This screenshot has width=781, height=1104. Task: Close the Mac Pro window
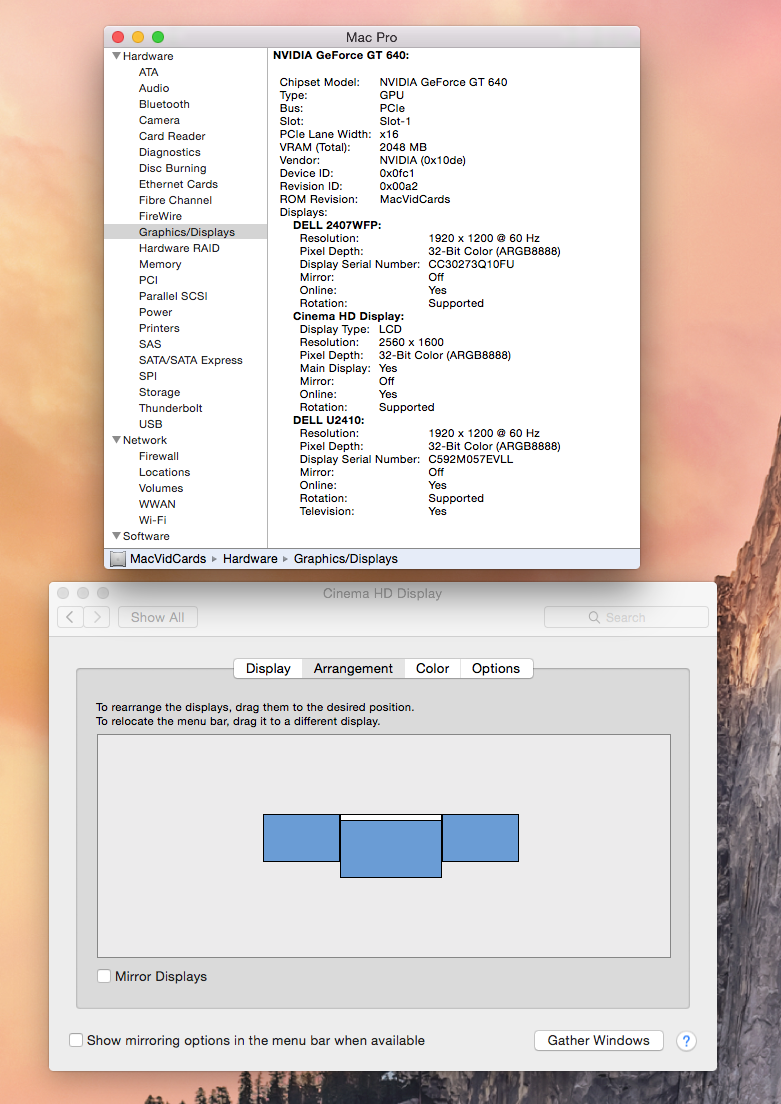click(118, 37)
